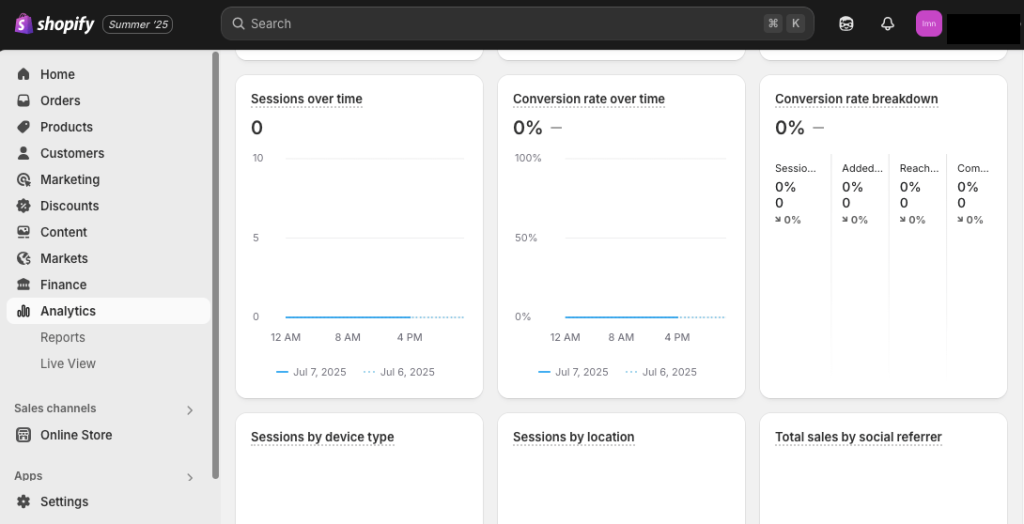1024x524 pixels.
Task: Click the Home house icon
Action: (24, 74)
